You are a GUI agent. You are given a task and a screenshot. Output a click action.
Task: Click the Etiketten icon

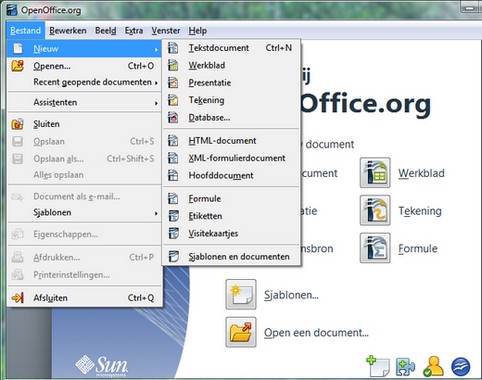[x=173, y=216]
